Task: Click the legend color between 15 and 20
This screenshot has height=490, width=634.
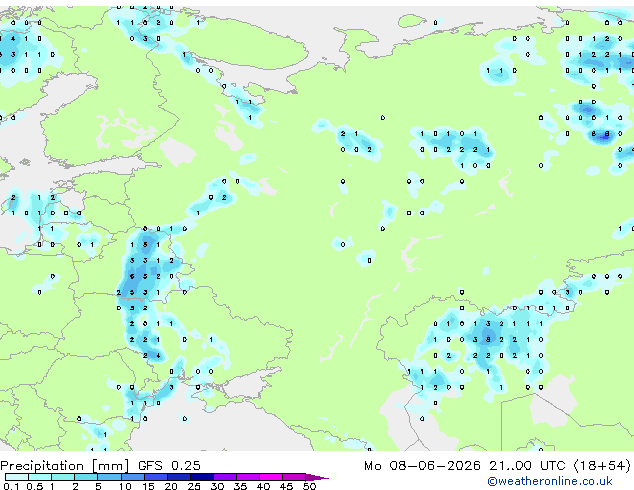Action: tap(156, 477)
